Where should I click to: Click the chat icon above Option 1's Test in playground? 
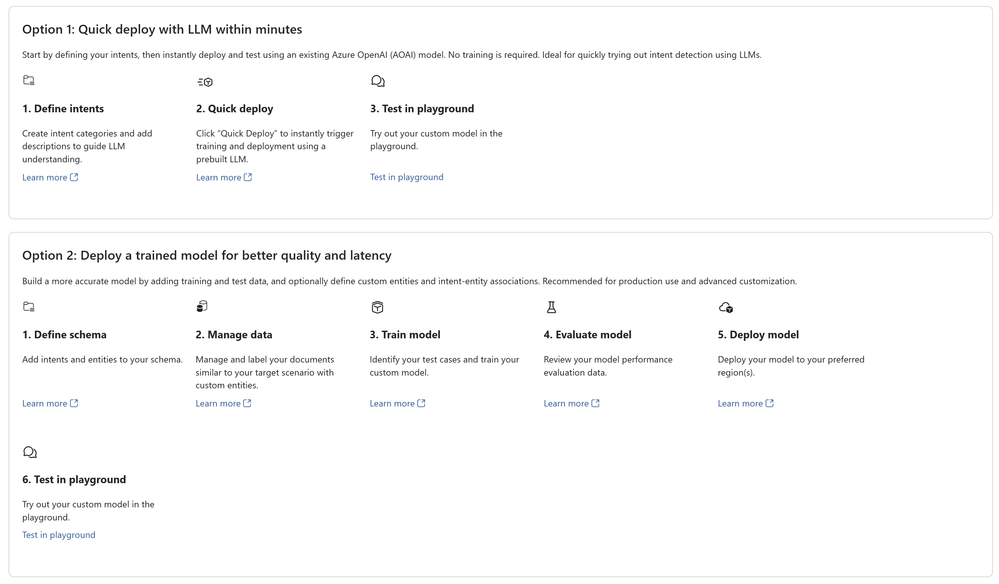pos(378,81)
